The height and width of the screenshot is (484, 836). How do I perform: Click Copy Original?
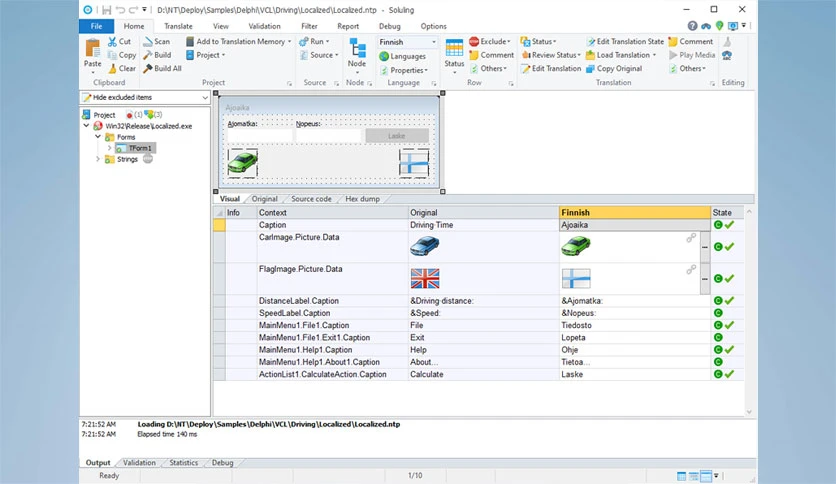[x=614, y=68]
